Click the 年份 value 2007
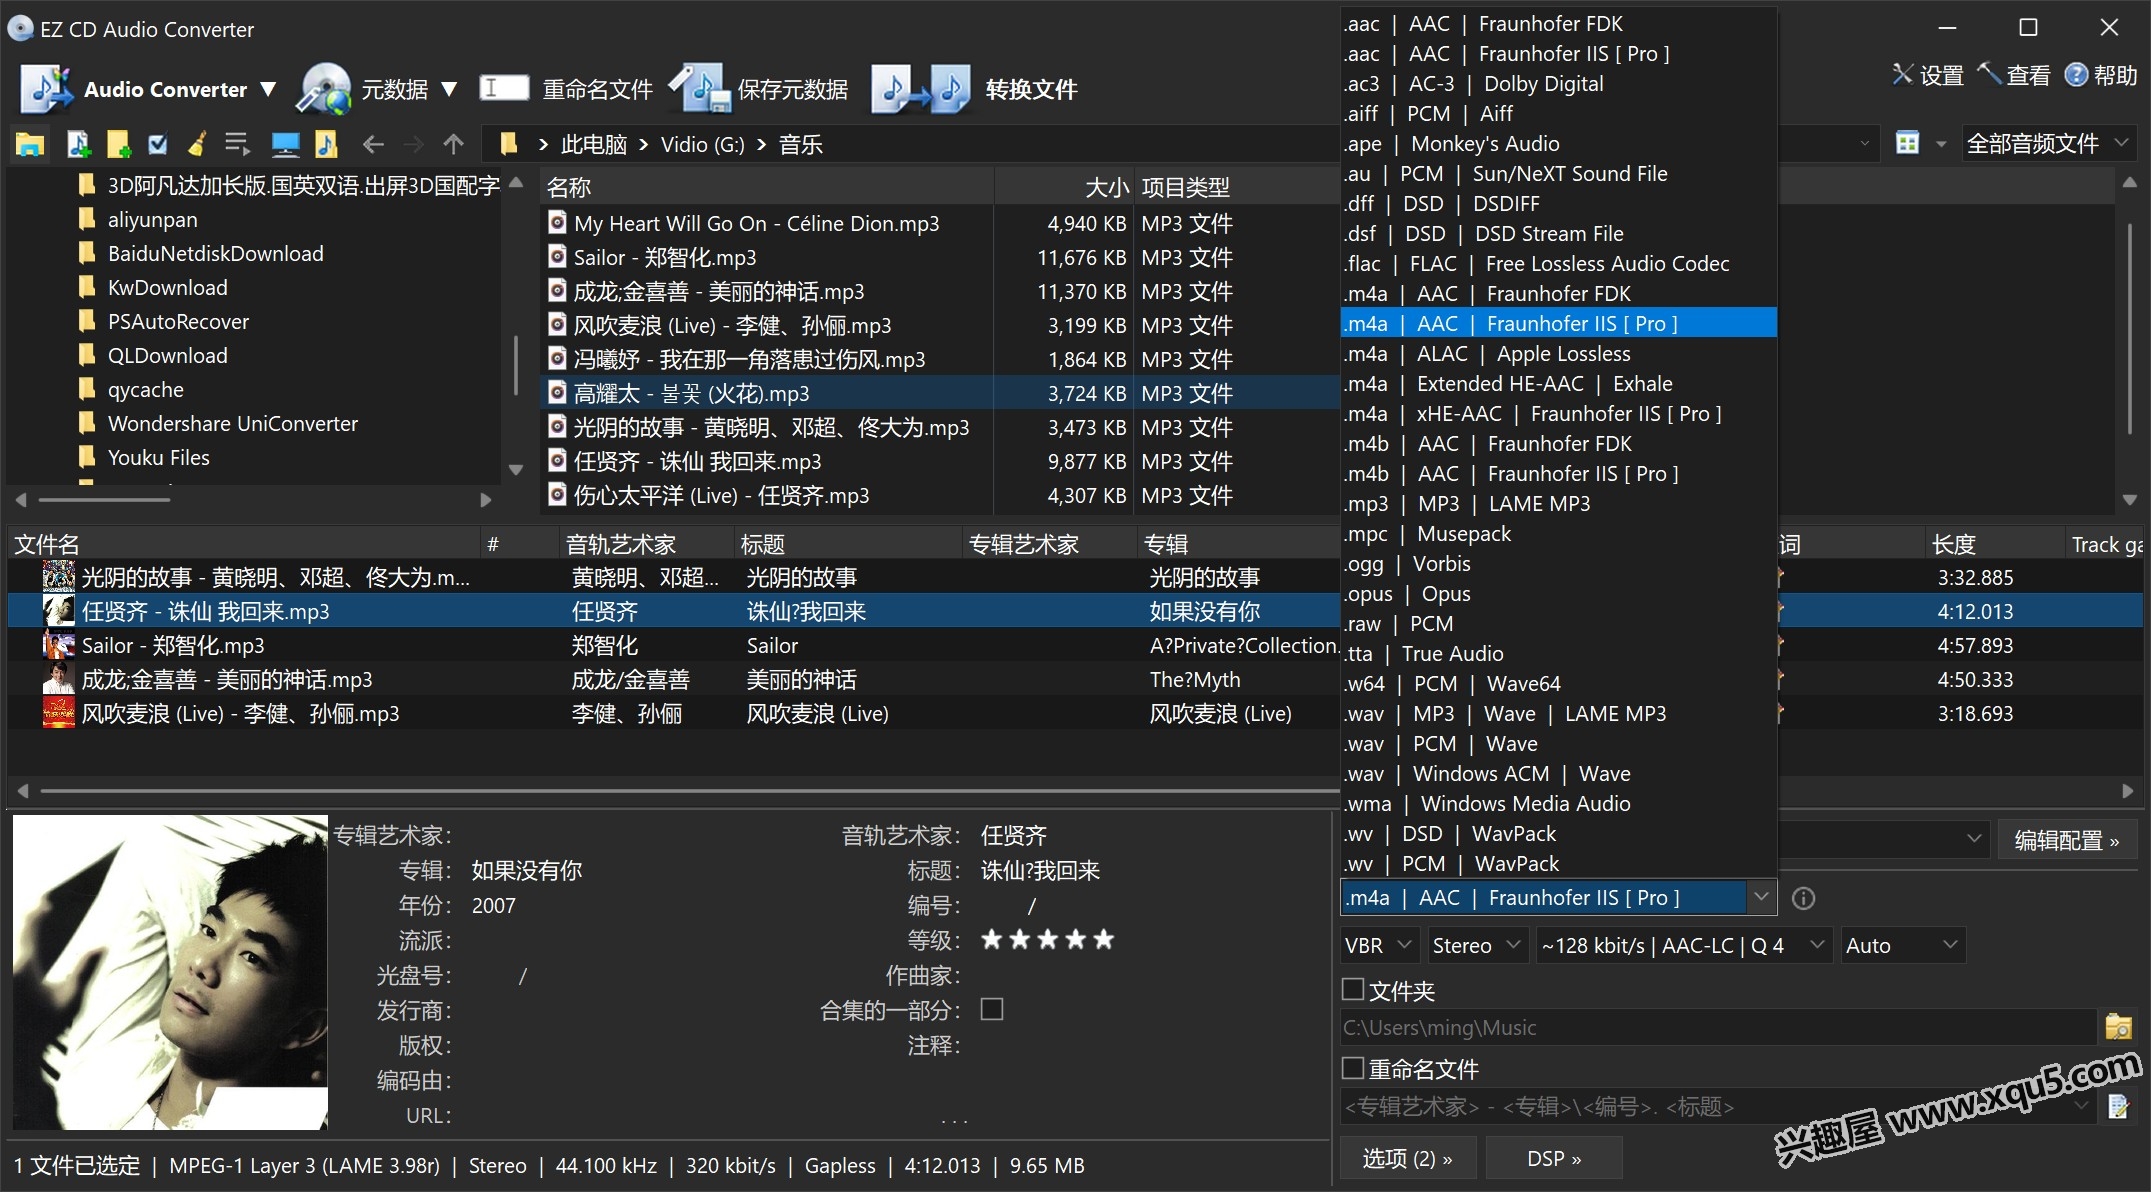Viewport: 2151px width, 1192px height. click(x=494, y=905)
